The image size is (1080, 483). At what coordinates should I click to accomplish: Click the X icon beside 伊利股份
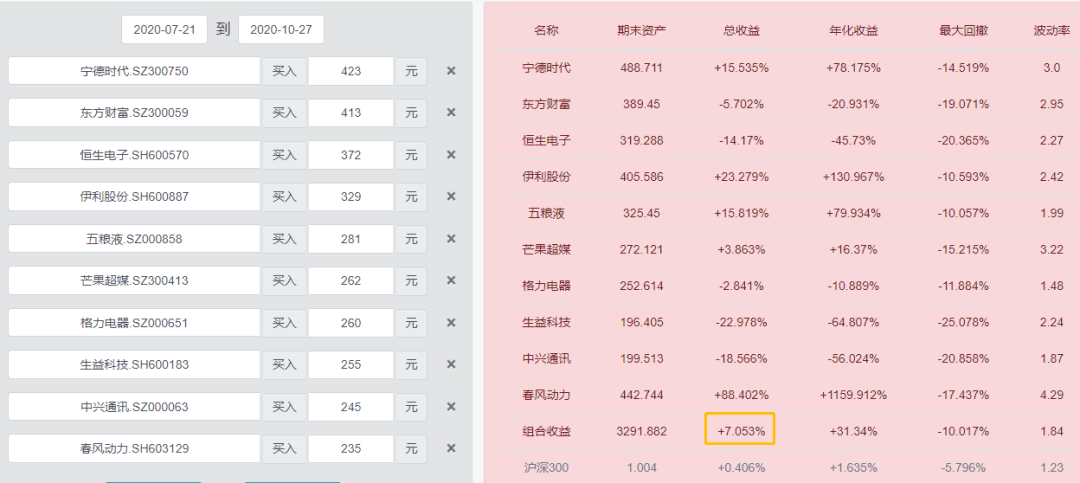click(451, 197)
